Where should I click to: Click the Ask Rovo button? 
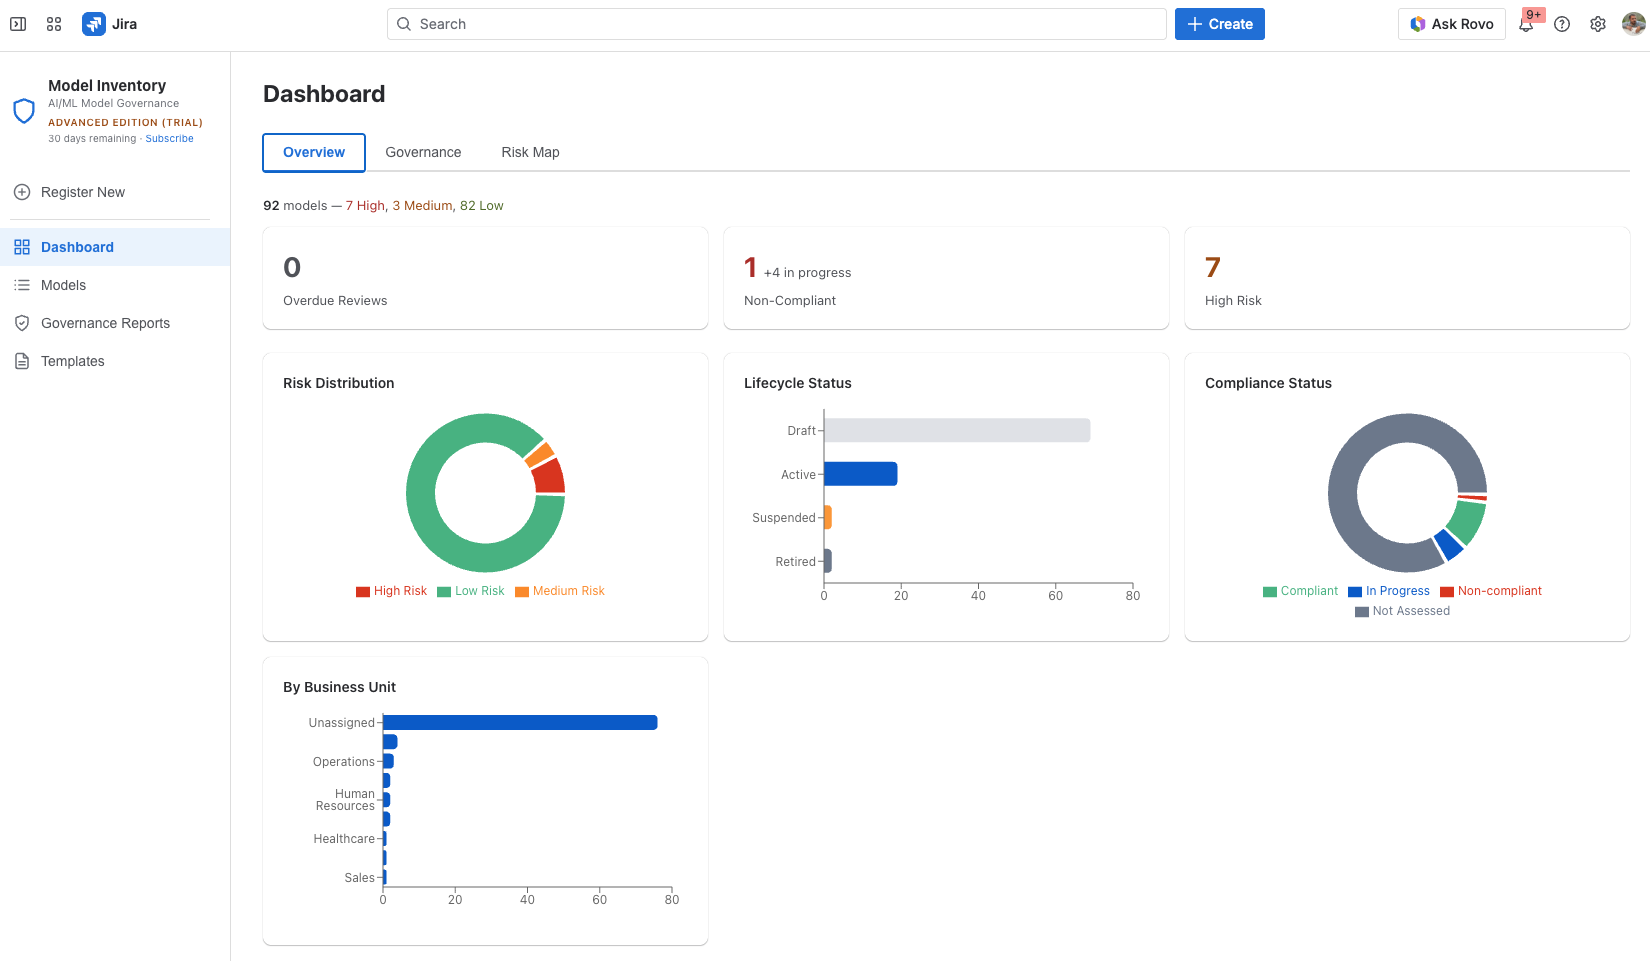point(1451,23)
